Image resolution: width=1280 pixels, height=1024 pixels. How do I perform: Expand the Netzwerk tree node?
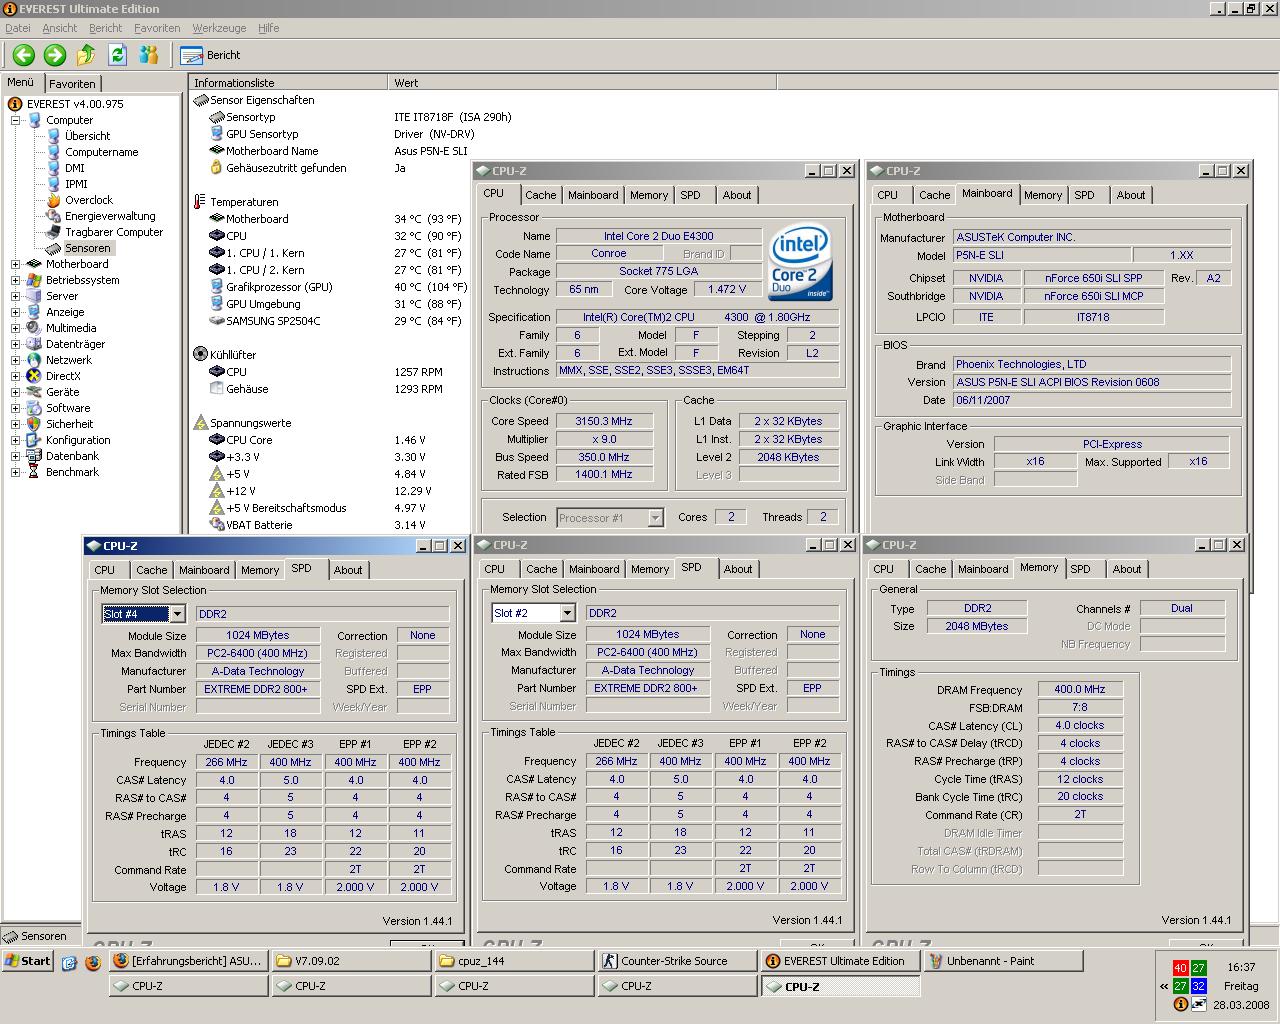click(16, 360)
